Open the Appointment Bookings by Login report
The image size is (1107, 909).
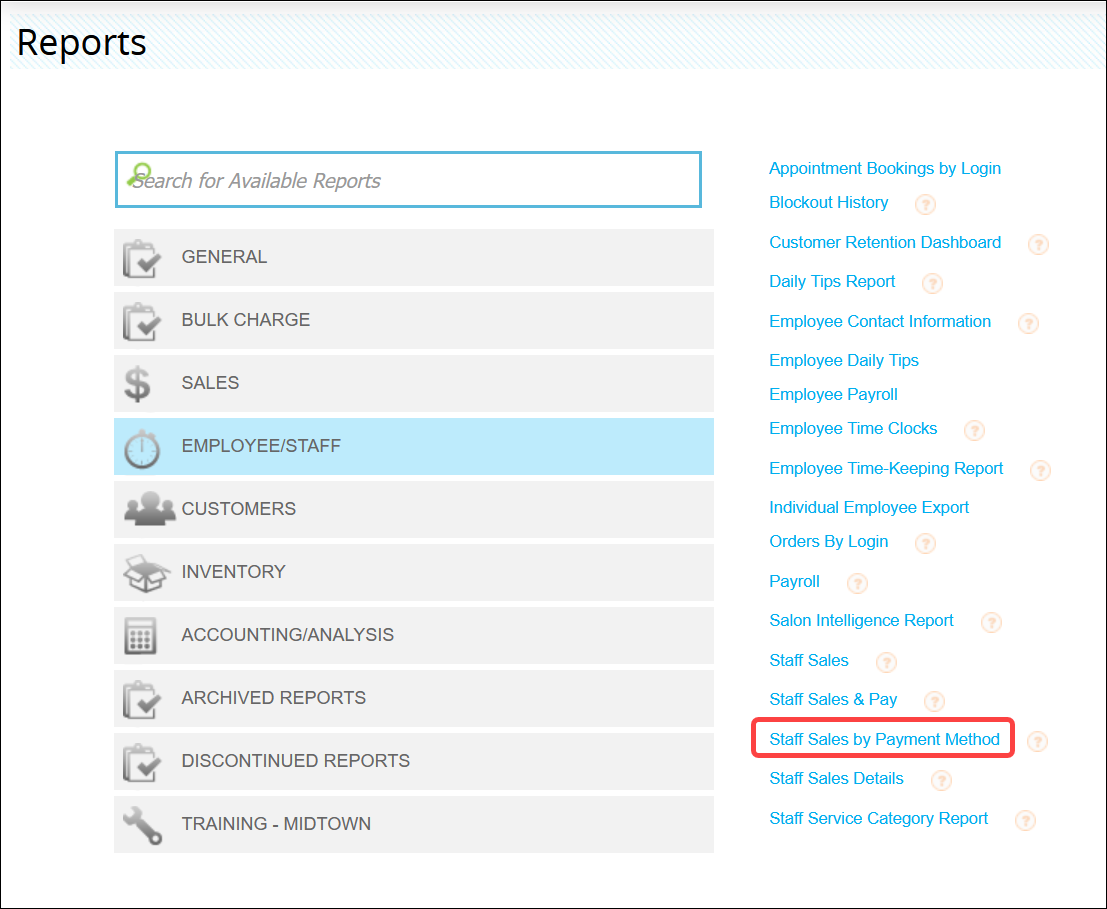coord(884,168)
